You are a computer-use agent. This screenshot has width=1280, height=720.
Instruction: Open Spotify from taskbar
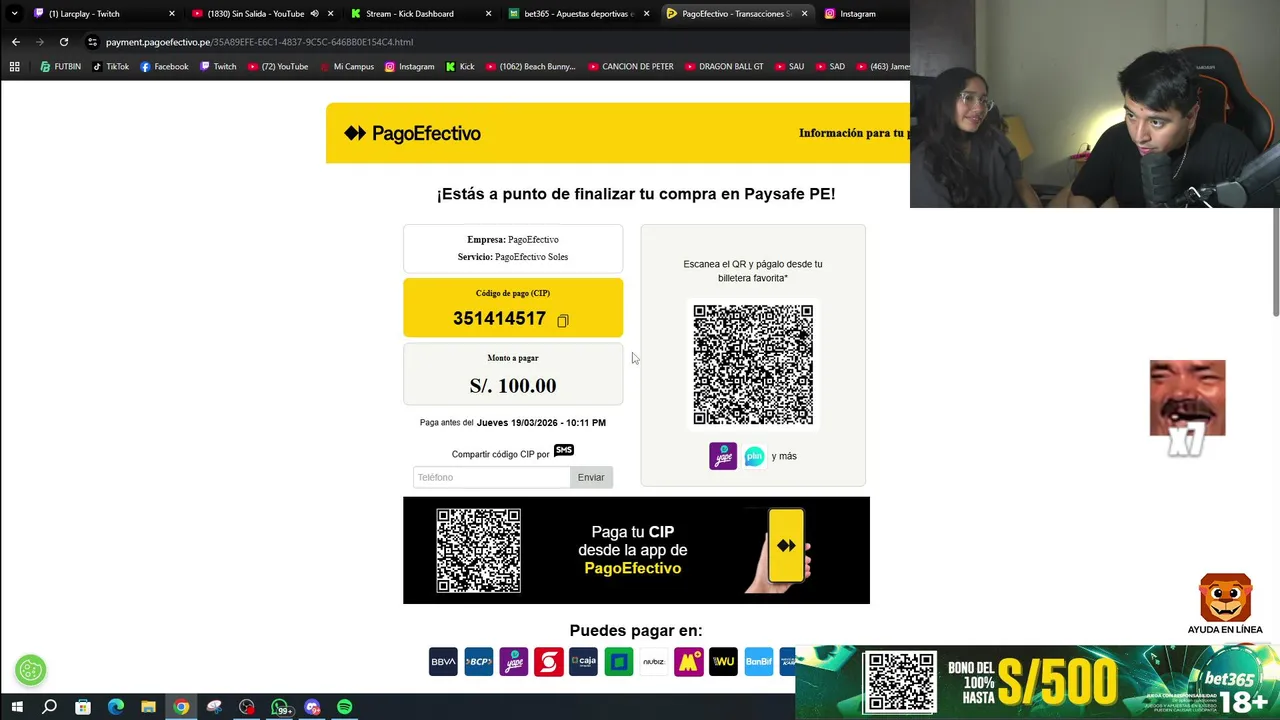click(x=344, y=707)
